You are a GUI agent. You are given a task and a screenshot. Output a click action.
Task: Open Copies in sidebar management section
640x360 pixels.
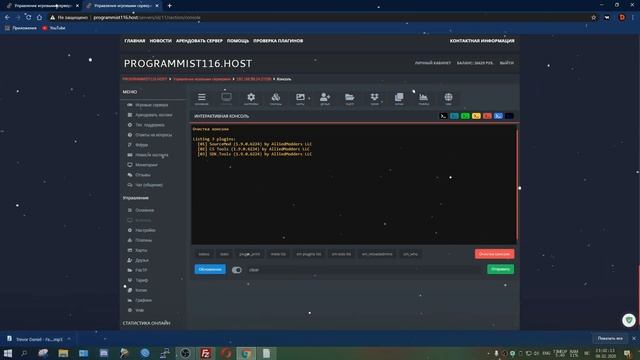[x=141, y=290]
